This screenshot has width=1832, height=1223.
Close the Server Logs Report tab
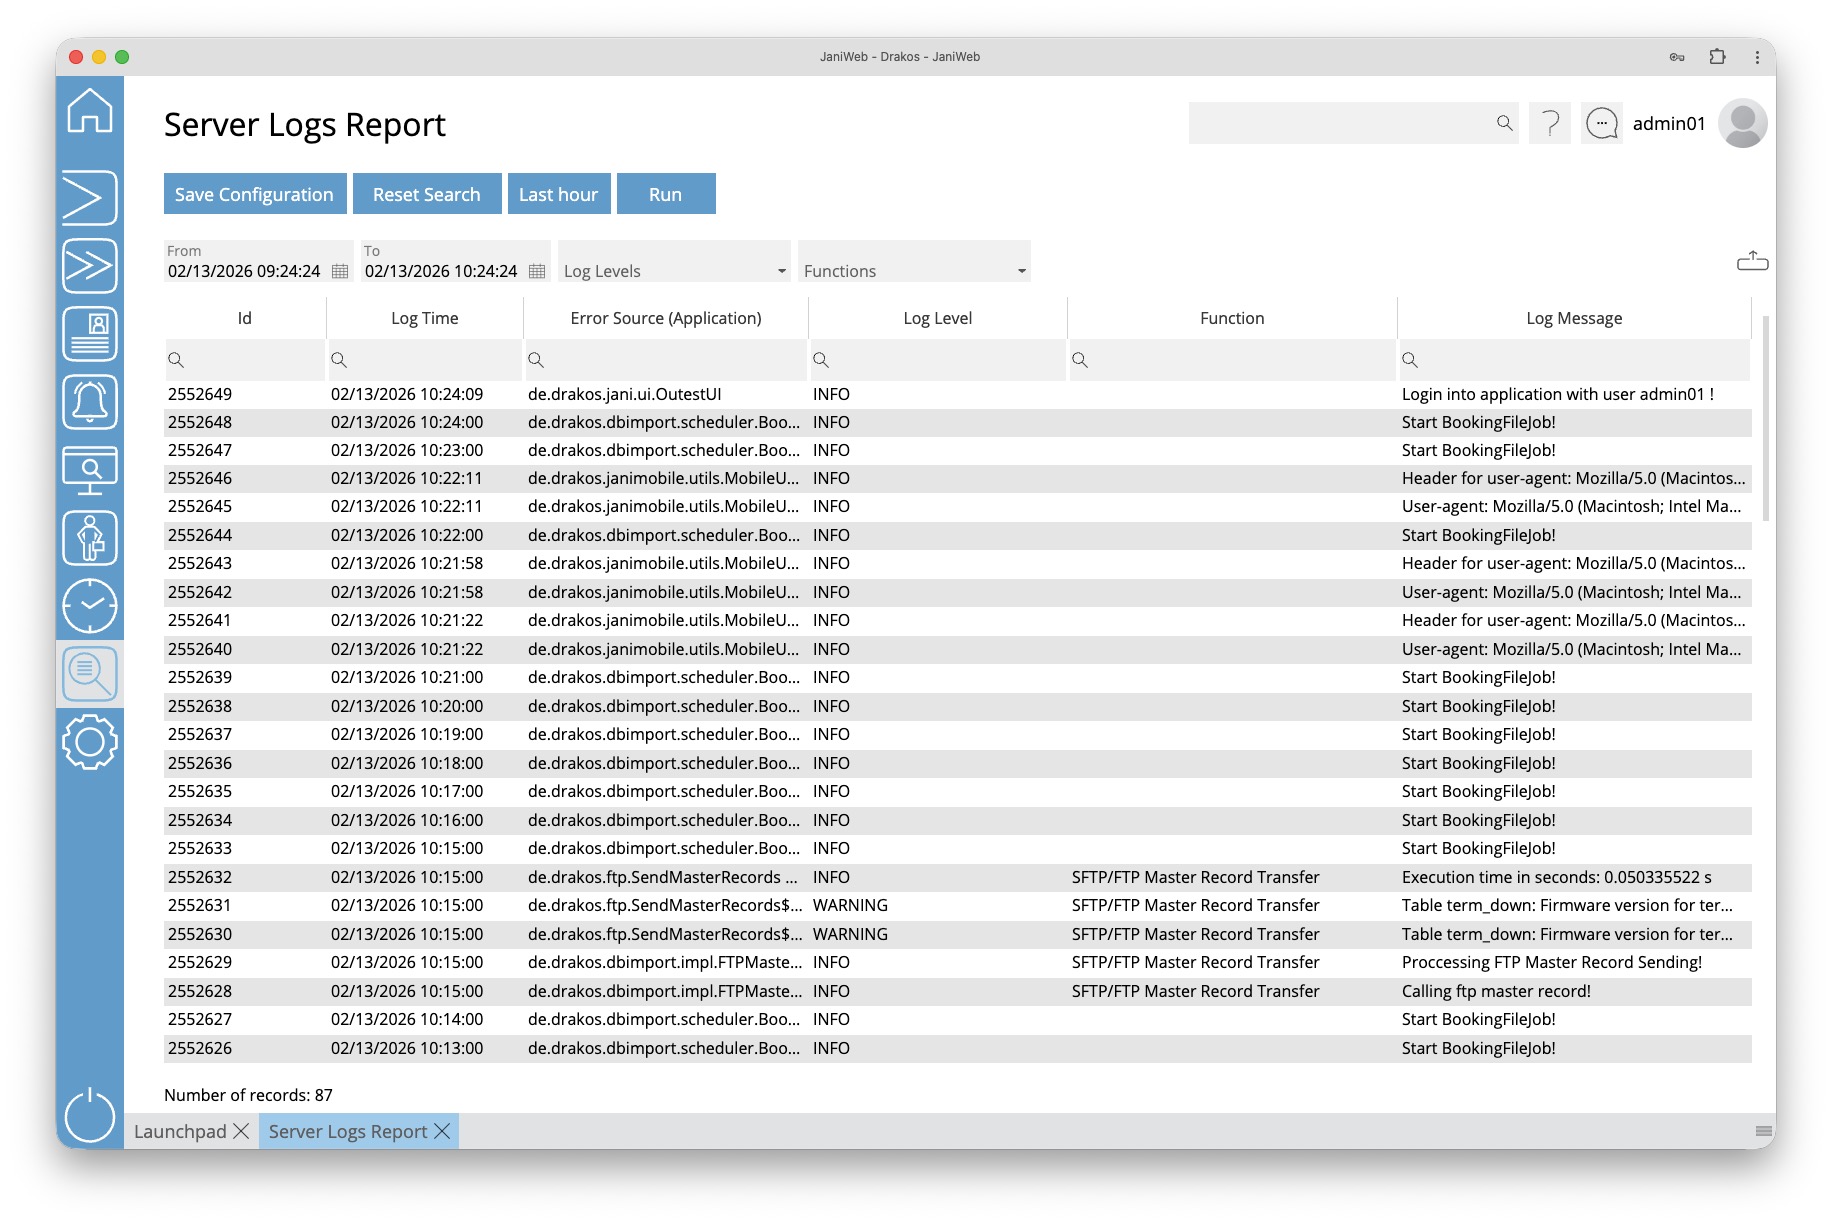tap(442, 1131)
